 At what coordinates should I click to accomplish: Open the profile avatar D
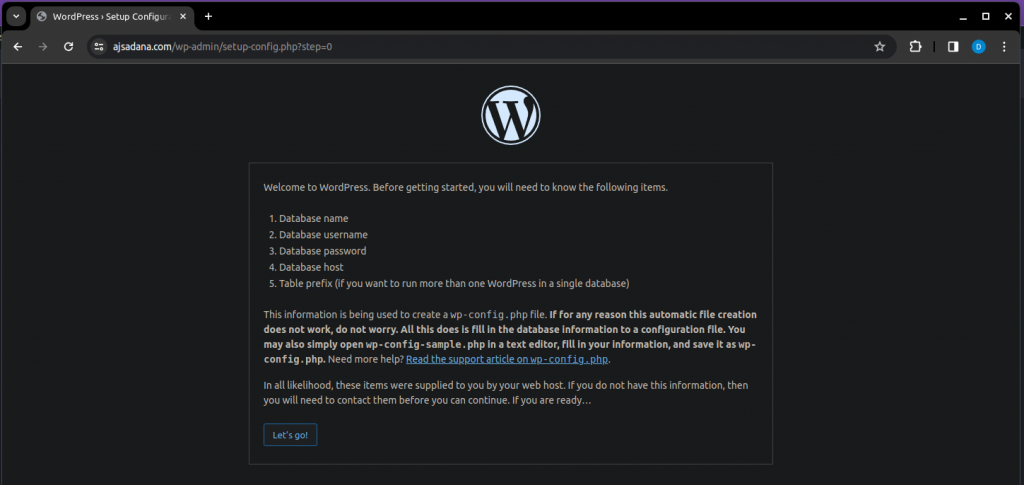point(978,47)
